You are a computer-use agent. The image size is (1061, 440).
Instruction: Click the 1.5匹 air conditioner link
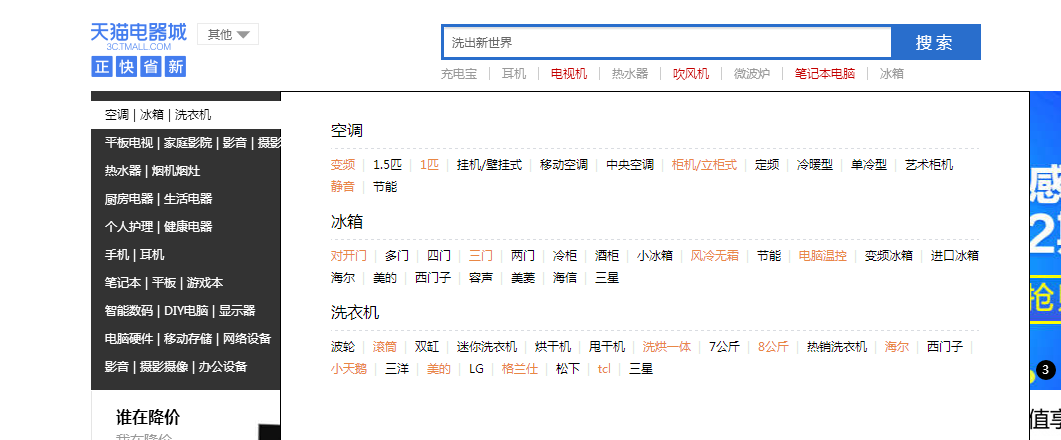click(x=387, y=164)
